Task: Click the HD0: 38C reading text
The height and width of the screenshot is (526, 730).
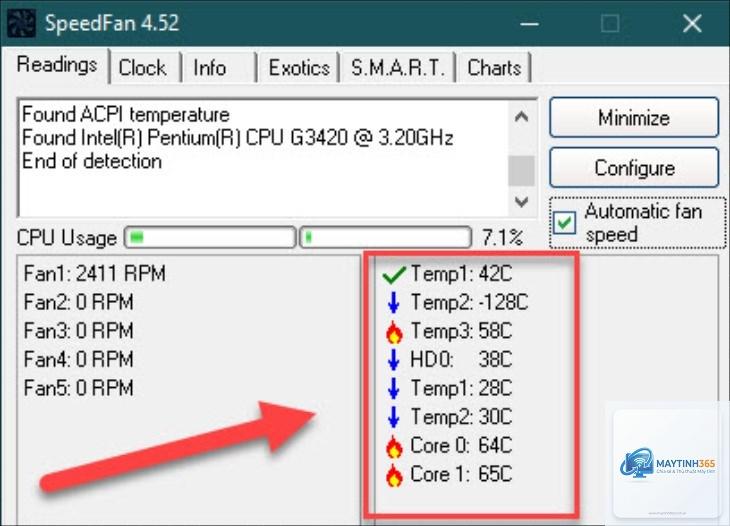Action: click(x=461, y=360)
